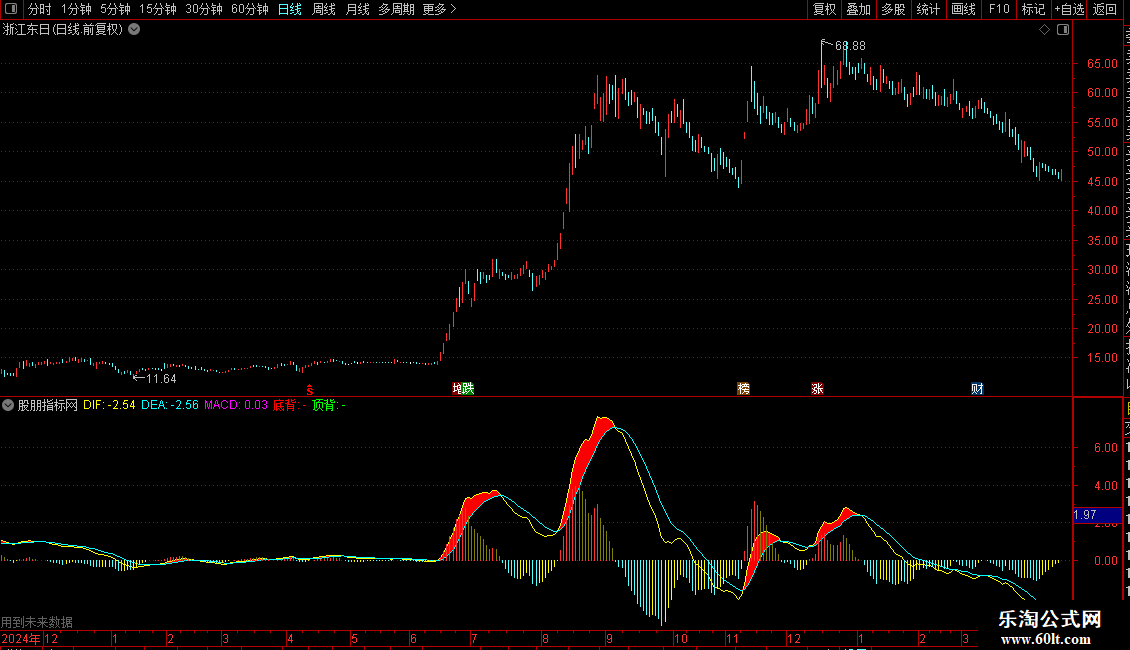This screenshot has height=650, width=1130.
Task: Click the 标记 mark button
Action: coord(1033,9)
